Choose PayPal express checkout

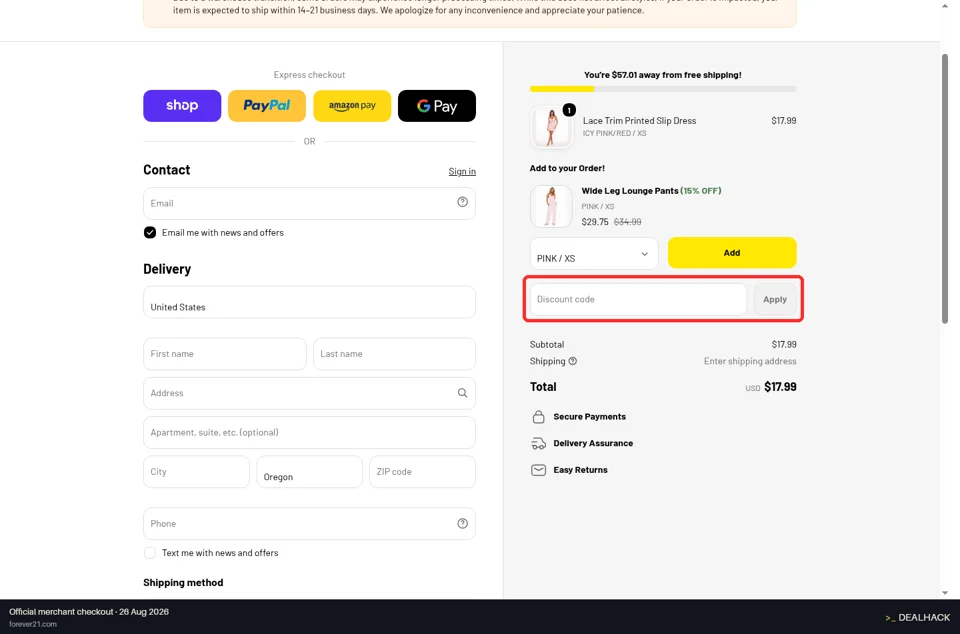pyautogui.click(x=267, y=106)
